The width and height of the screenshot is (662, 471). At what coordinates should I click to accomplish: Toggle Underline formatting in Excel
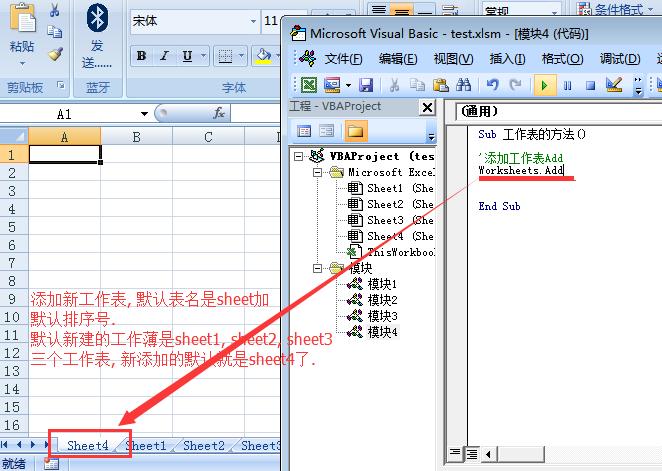tap(187, 56)
